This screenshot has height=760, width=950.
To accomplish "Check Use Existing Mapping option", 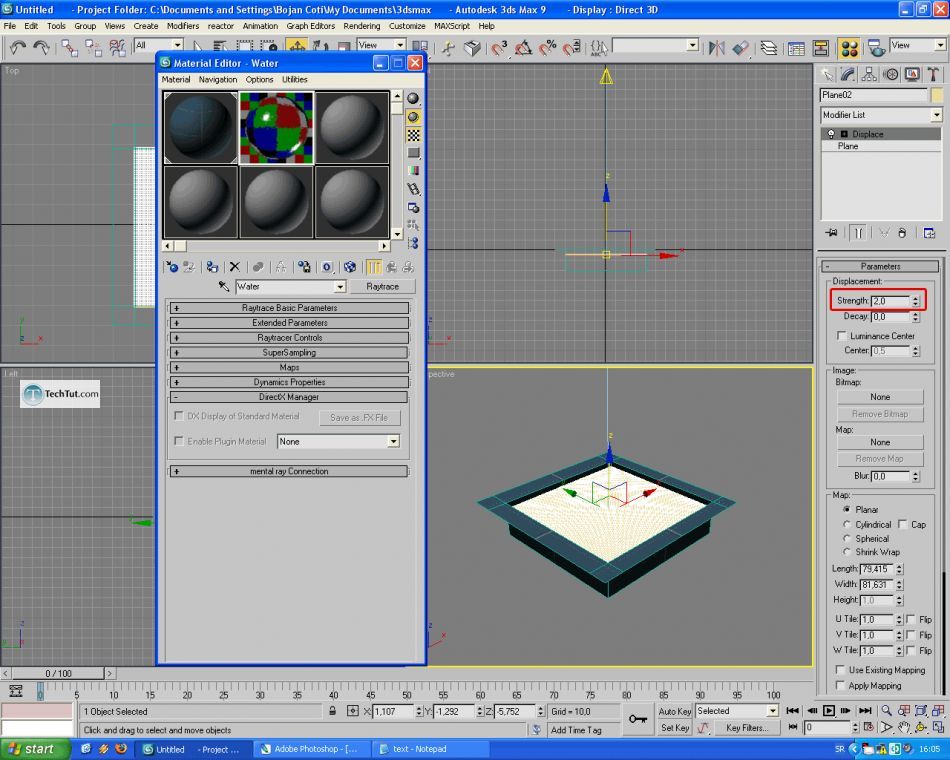I will tap(841, 670).
